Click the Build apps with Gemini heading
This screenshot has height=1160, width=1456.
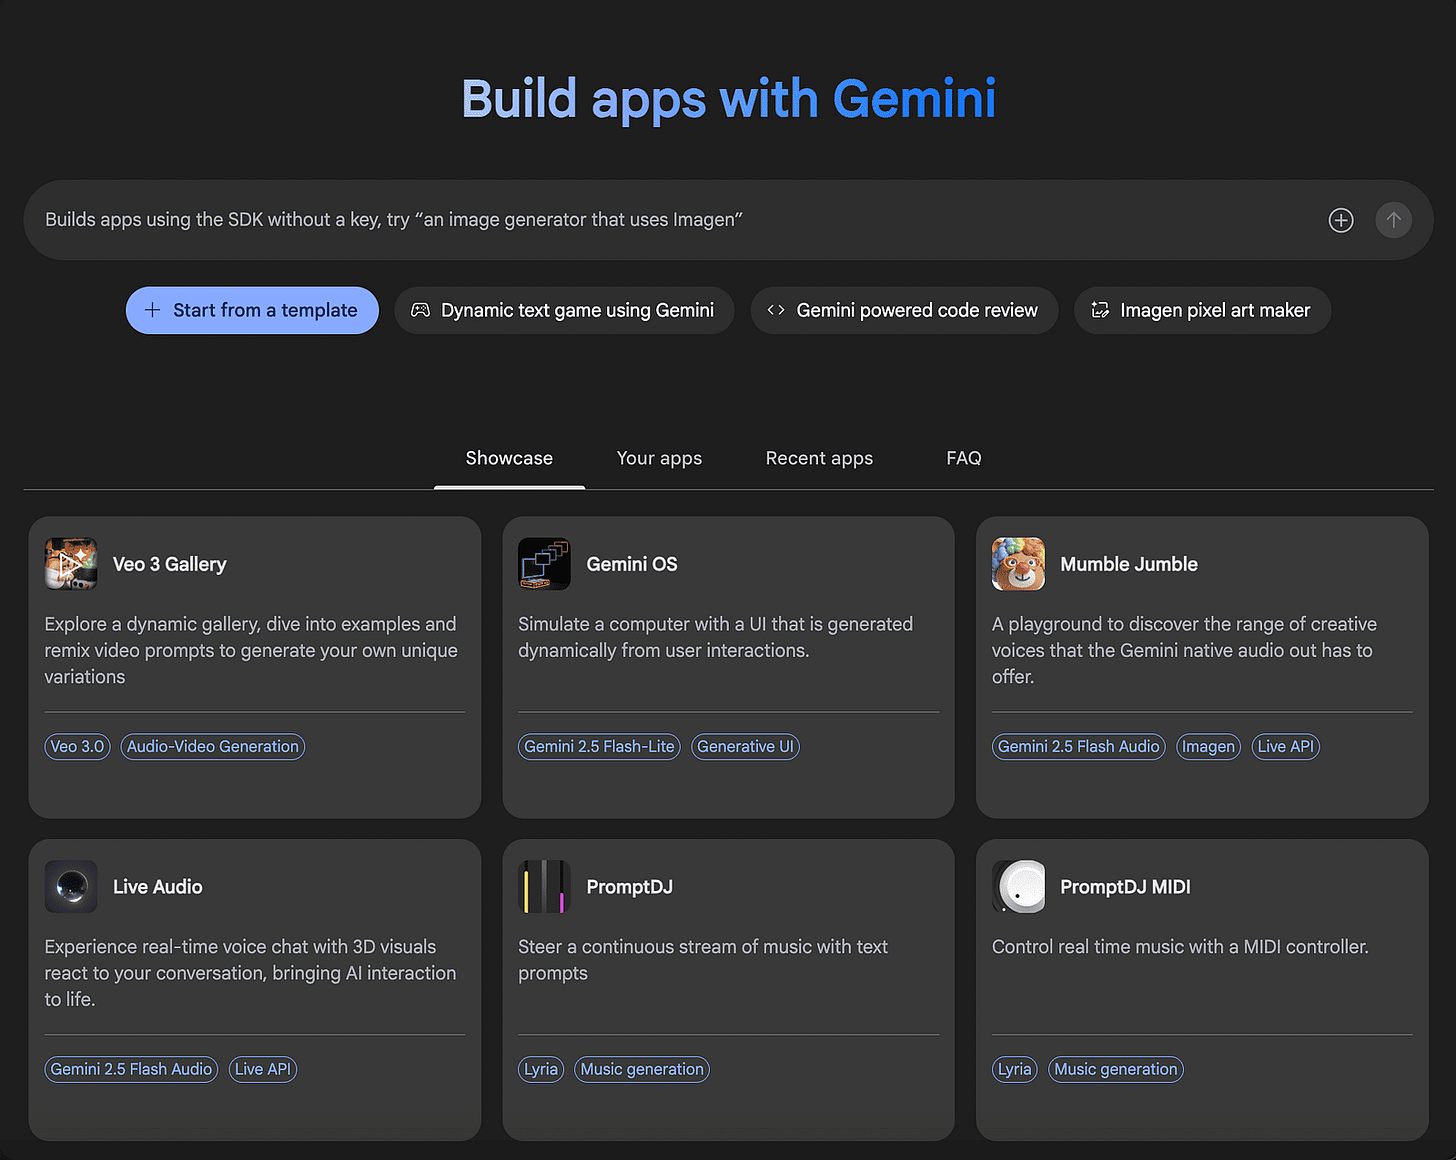click(728, 100)
